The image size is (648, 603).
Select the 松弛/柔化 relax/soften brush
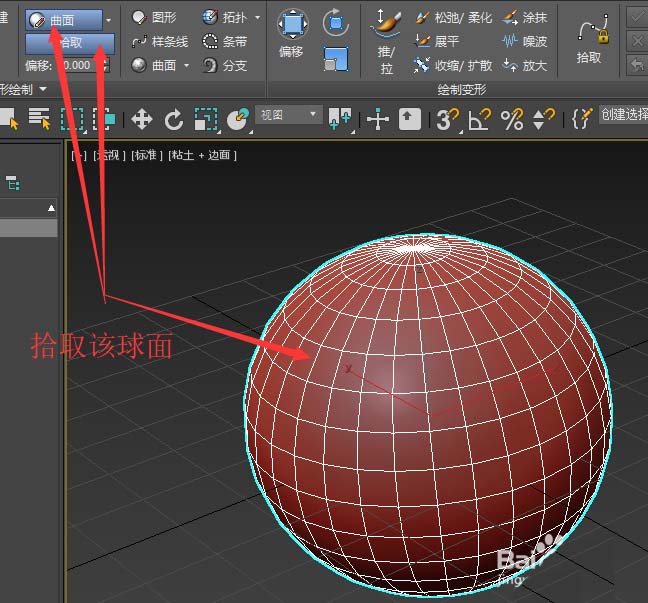coord(453,17)
